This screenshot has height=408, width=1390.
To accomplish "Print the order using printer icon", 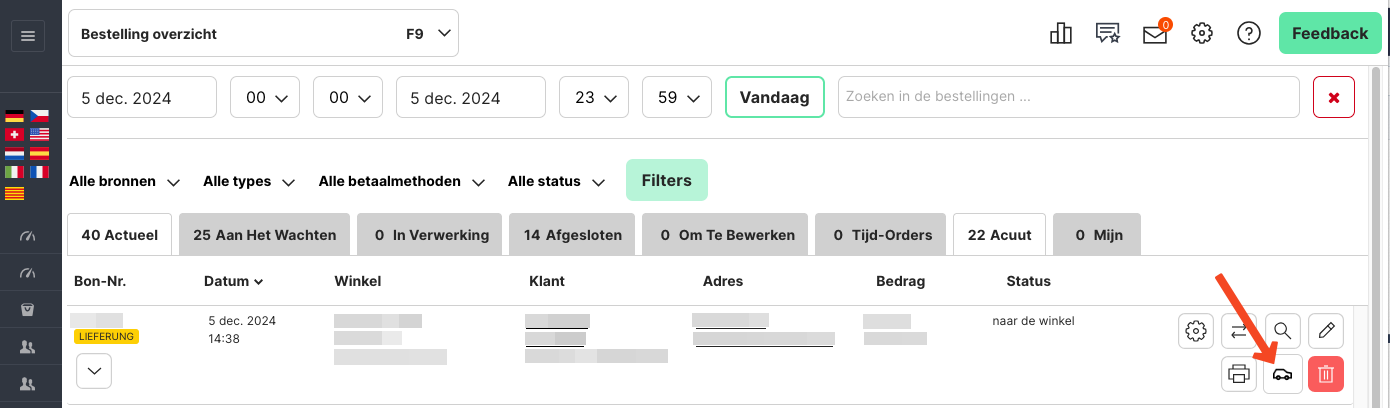I will click(1239, 375).
